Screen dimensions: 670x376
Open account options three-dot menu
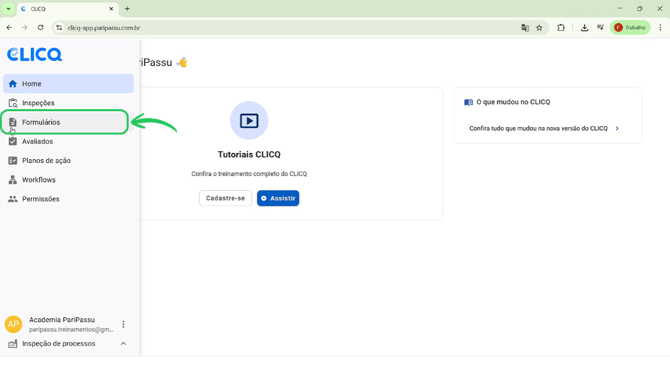[x=123, y=324]
